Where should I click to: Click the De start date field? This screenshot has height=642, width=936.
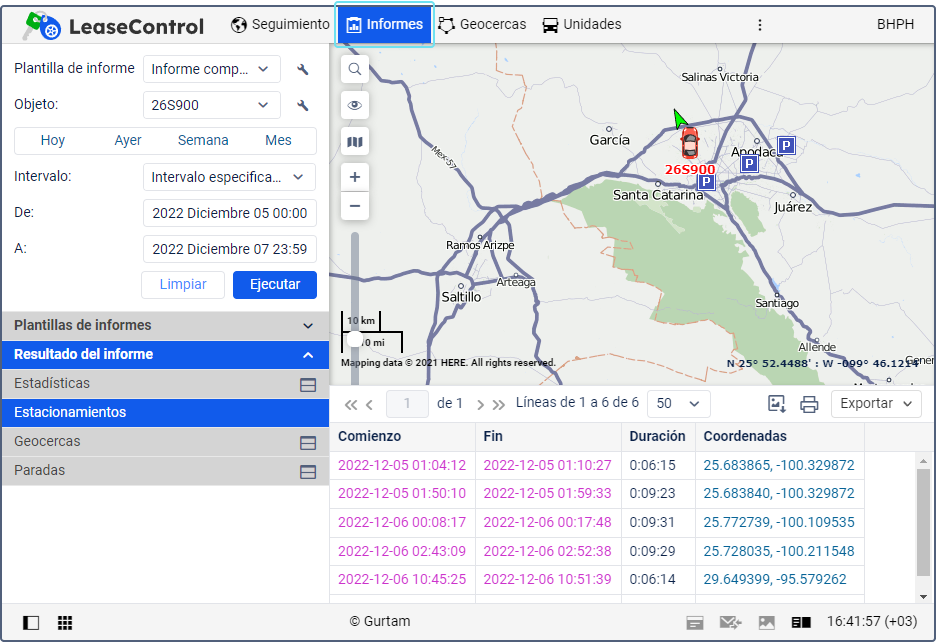point(229,213)
